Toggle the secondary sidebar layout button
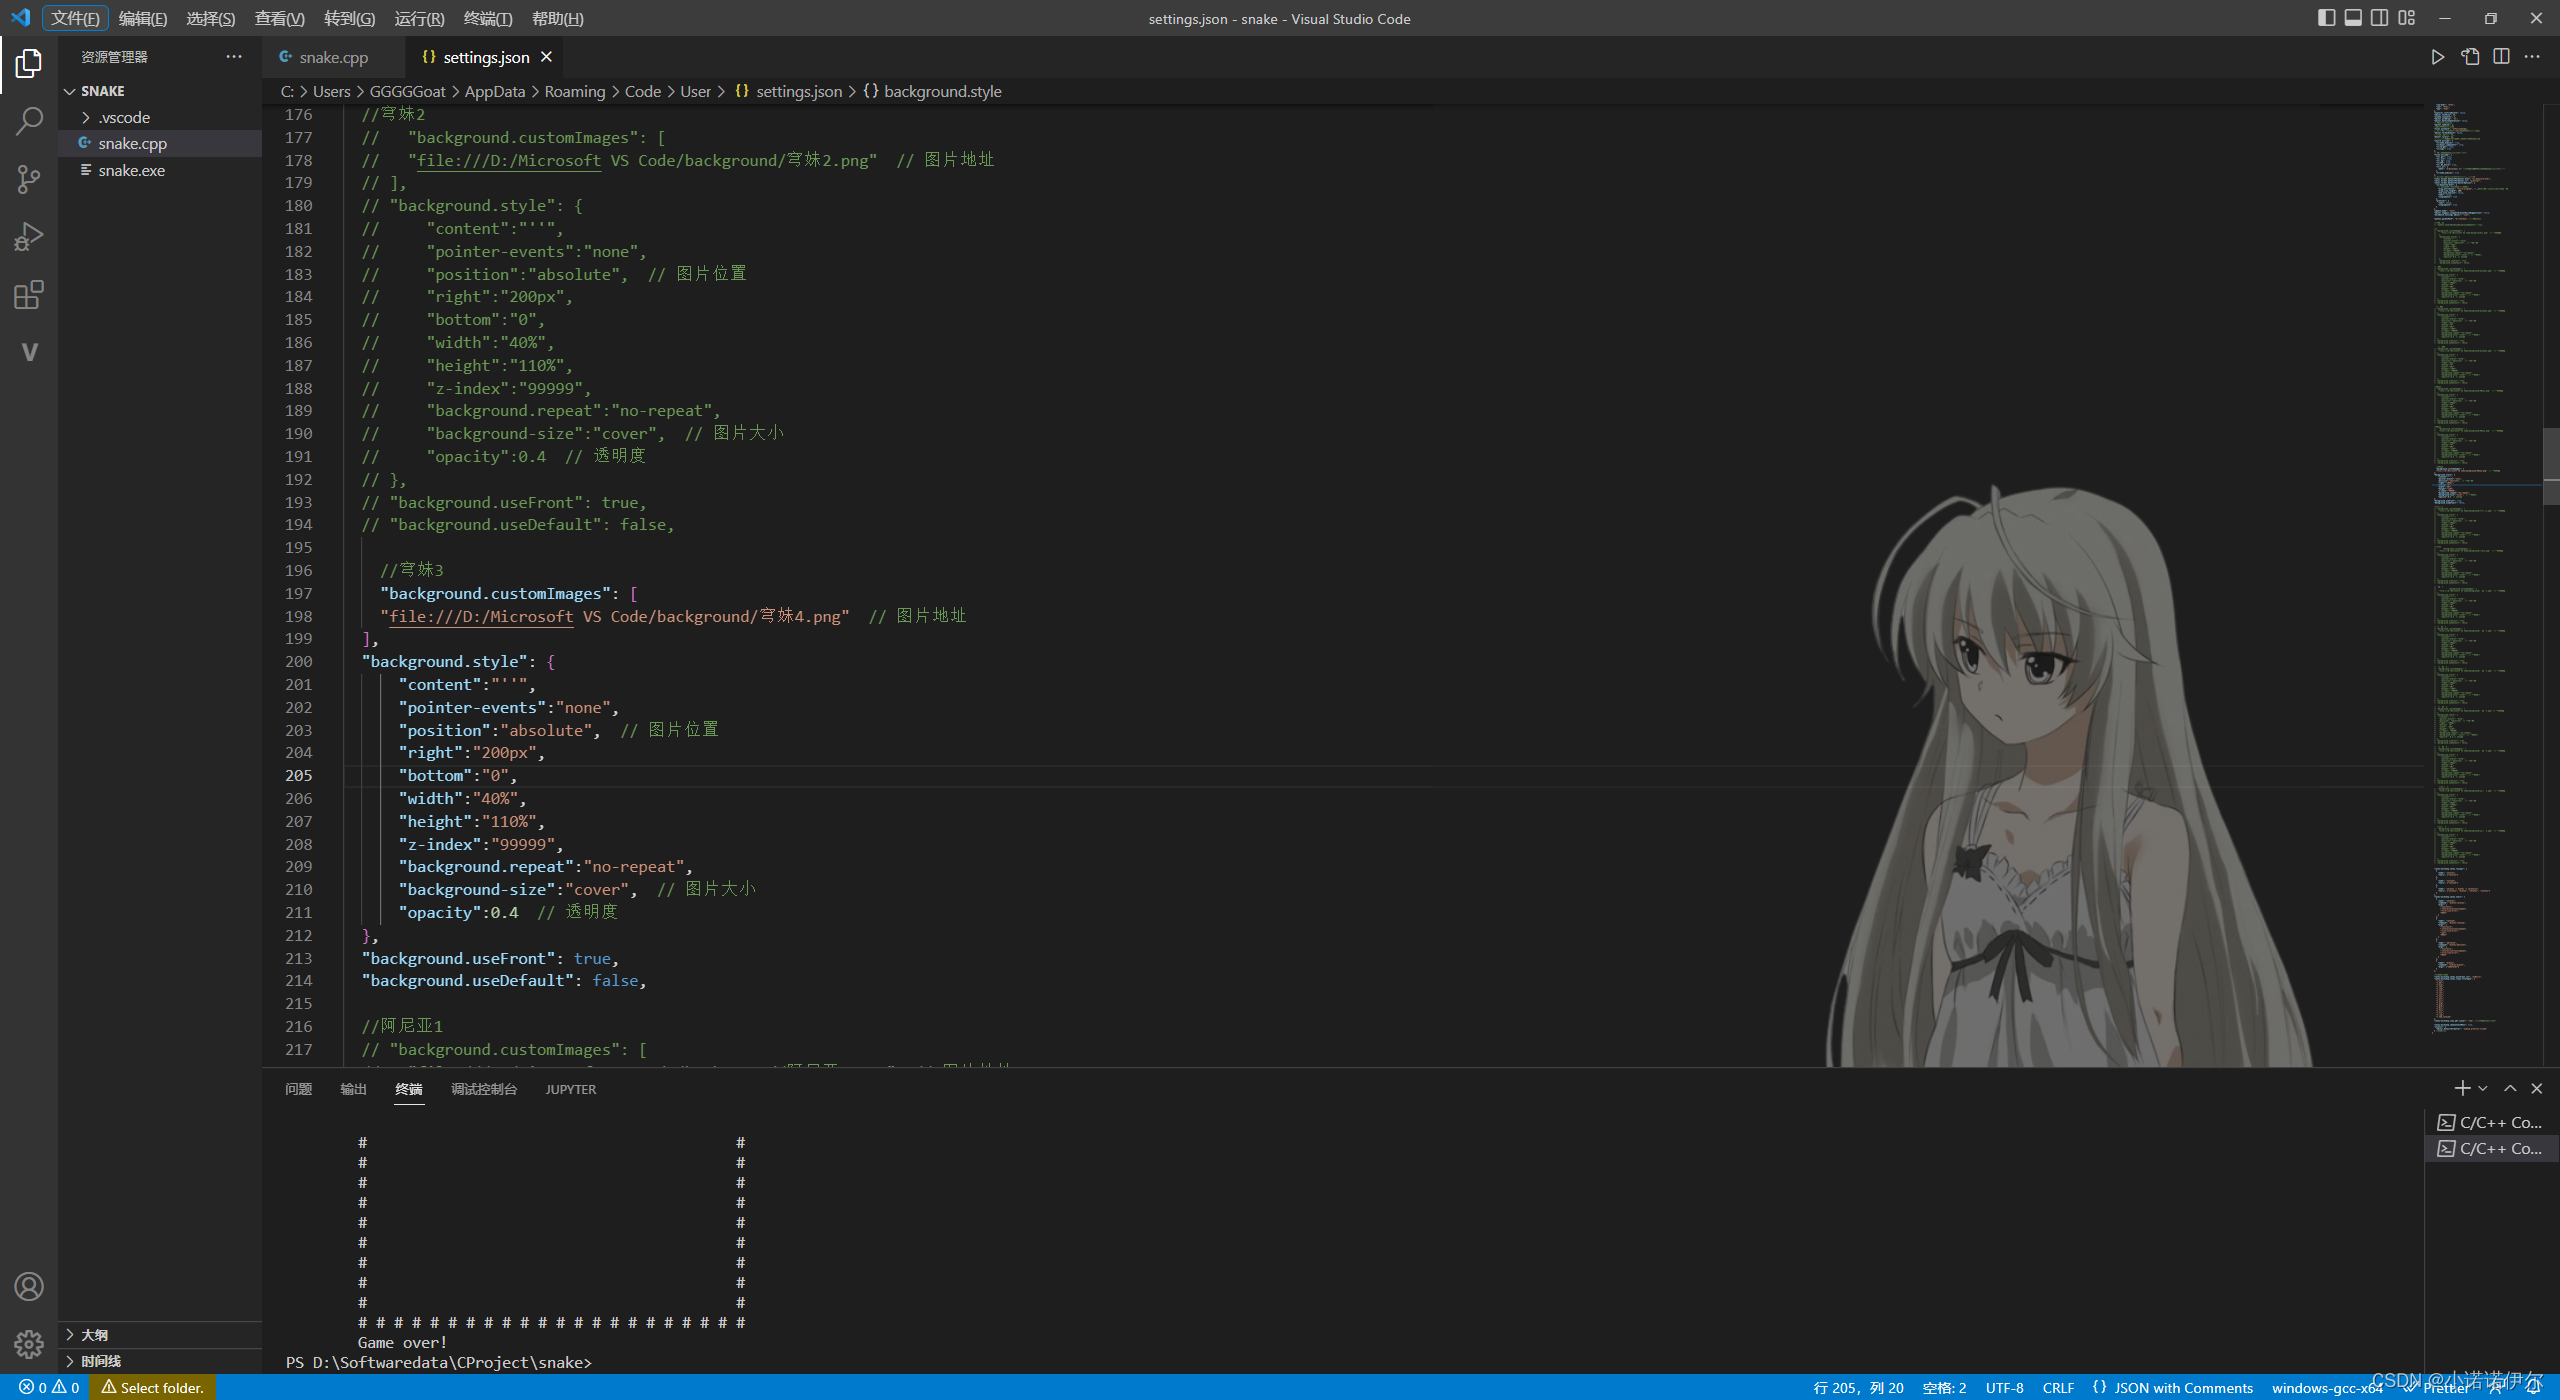2560x1400 pixels. tap(2379, 18)
